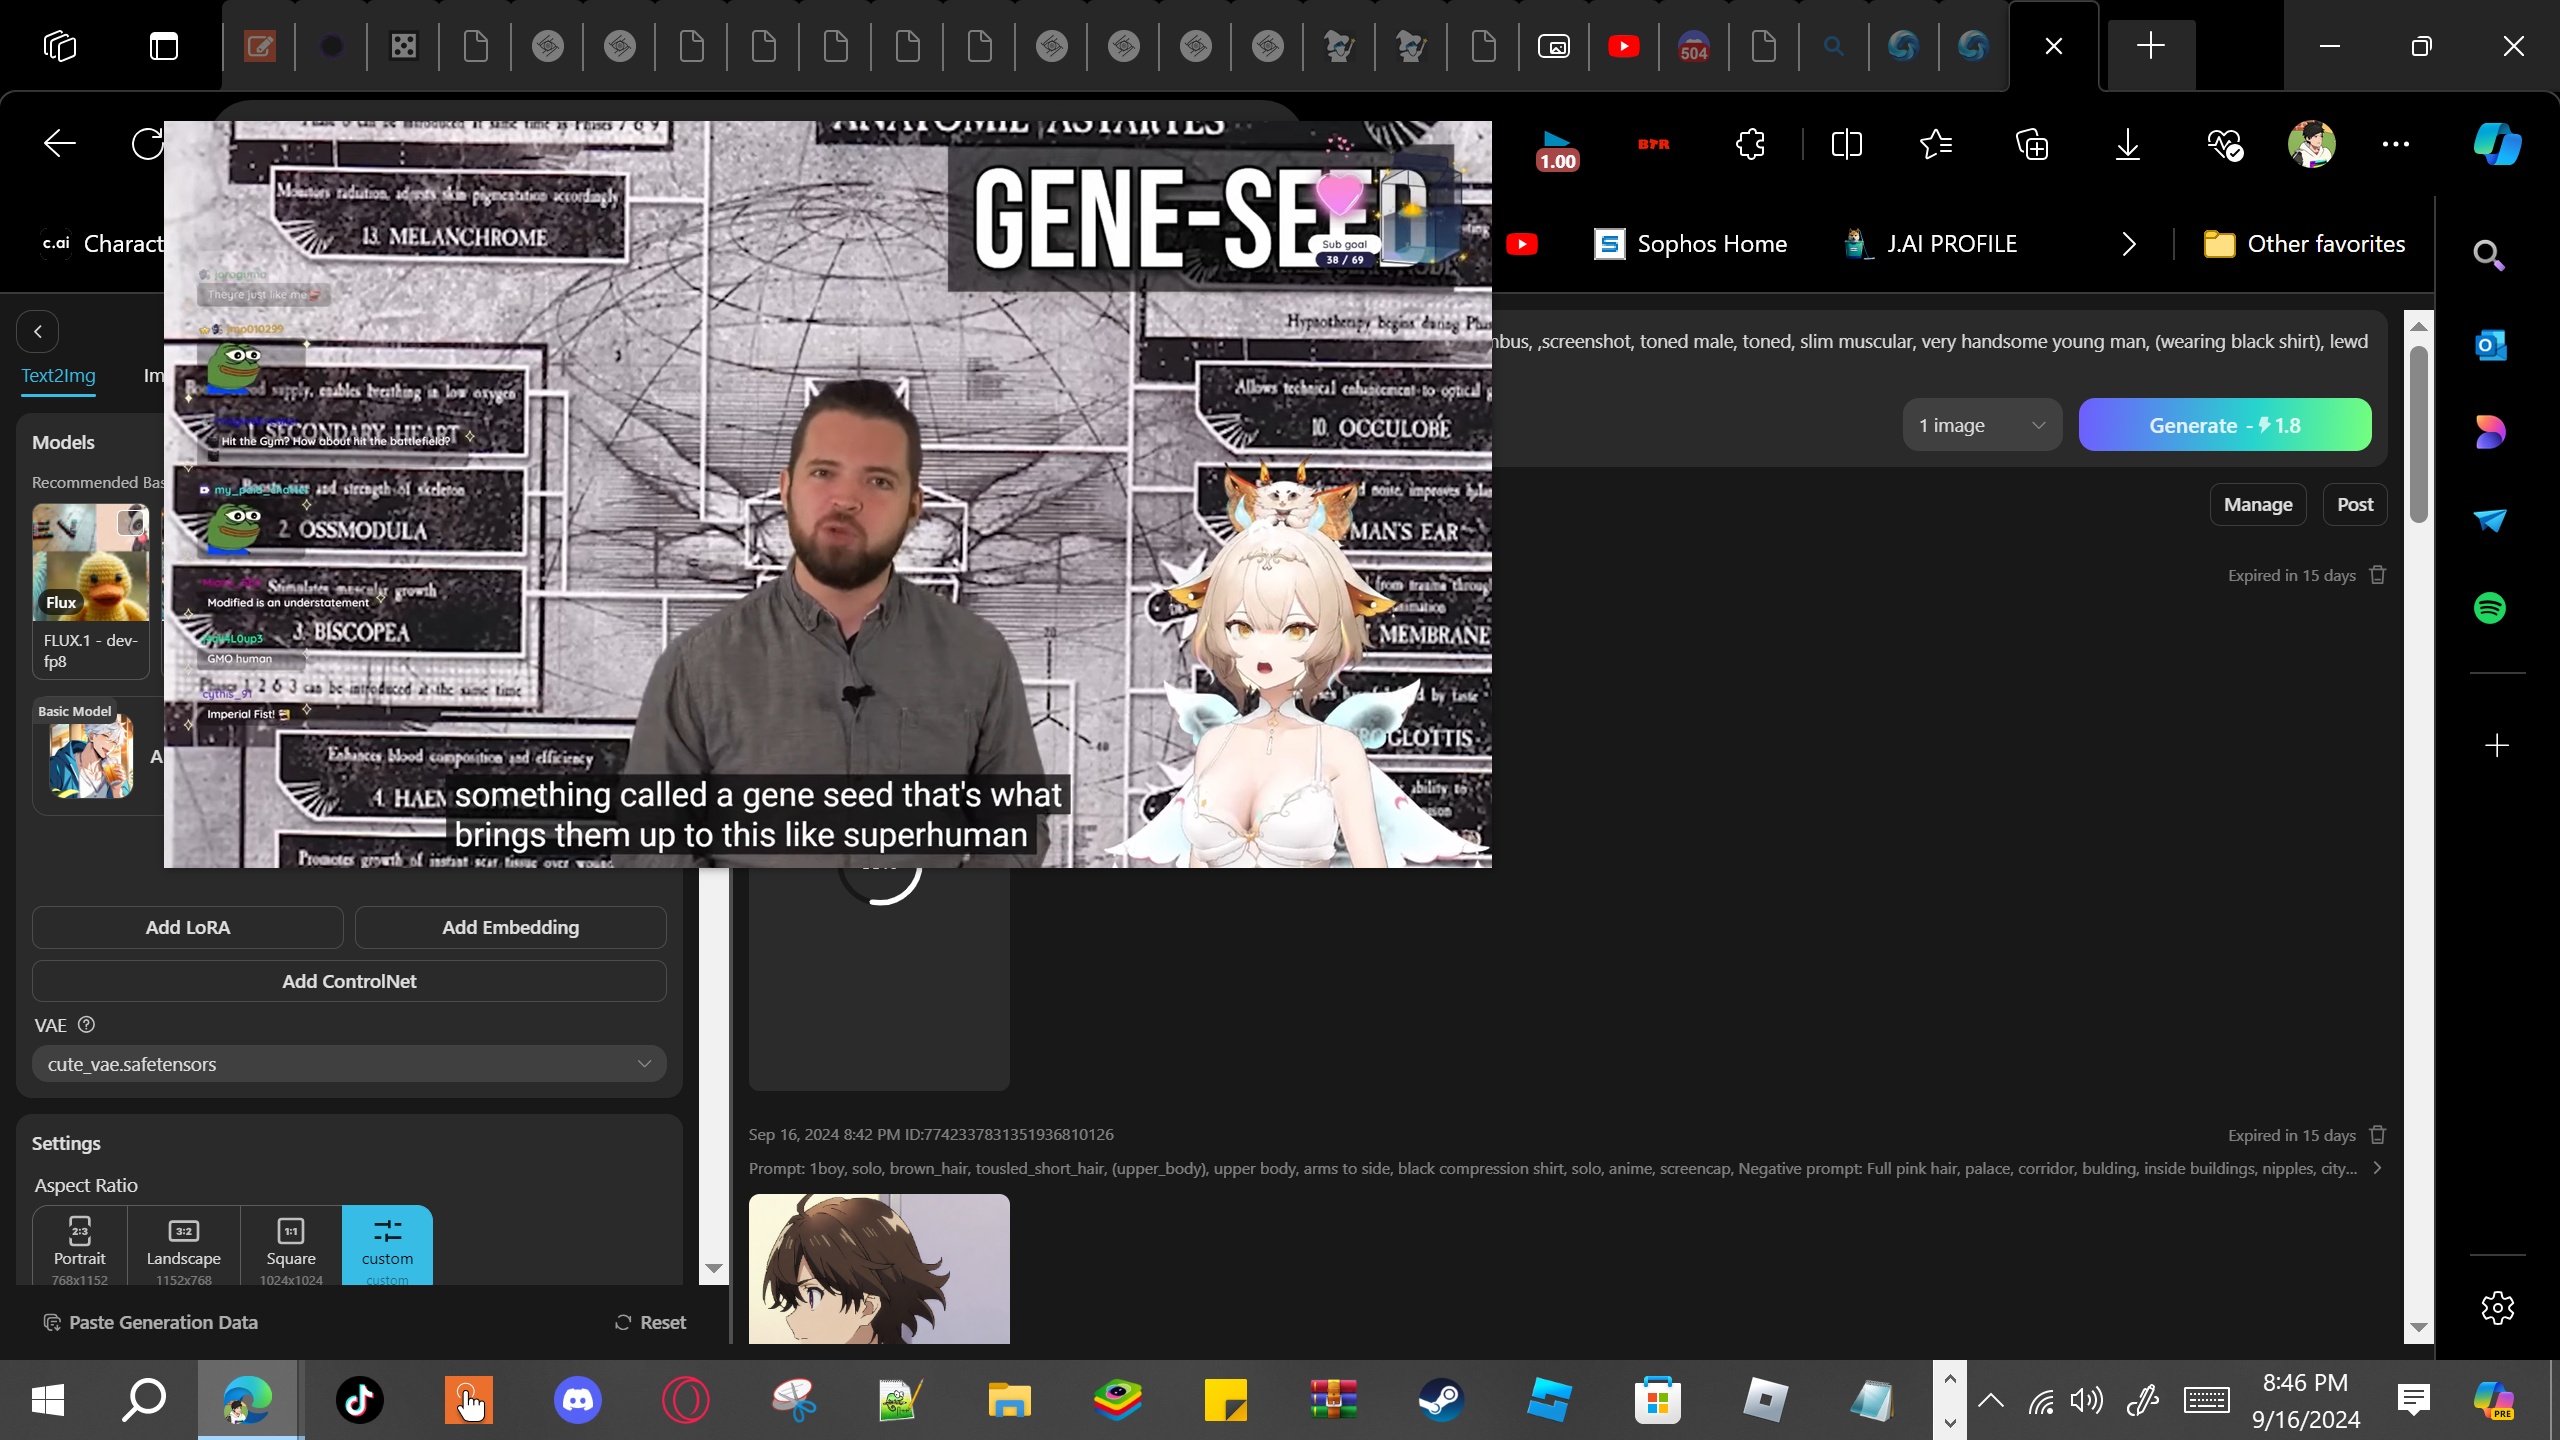
Task: Go back with the browser back arrow
Action: point(60,144)
